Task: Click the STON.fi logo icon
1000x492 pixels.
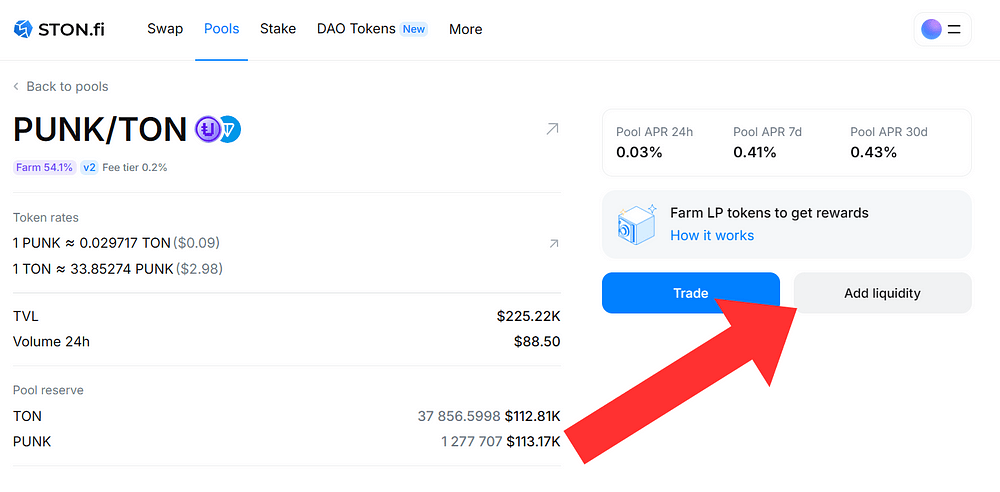Action: tap(23, 29)
